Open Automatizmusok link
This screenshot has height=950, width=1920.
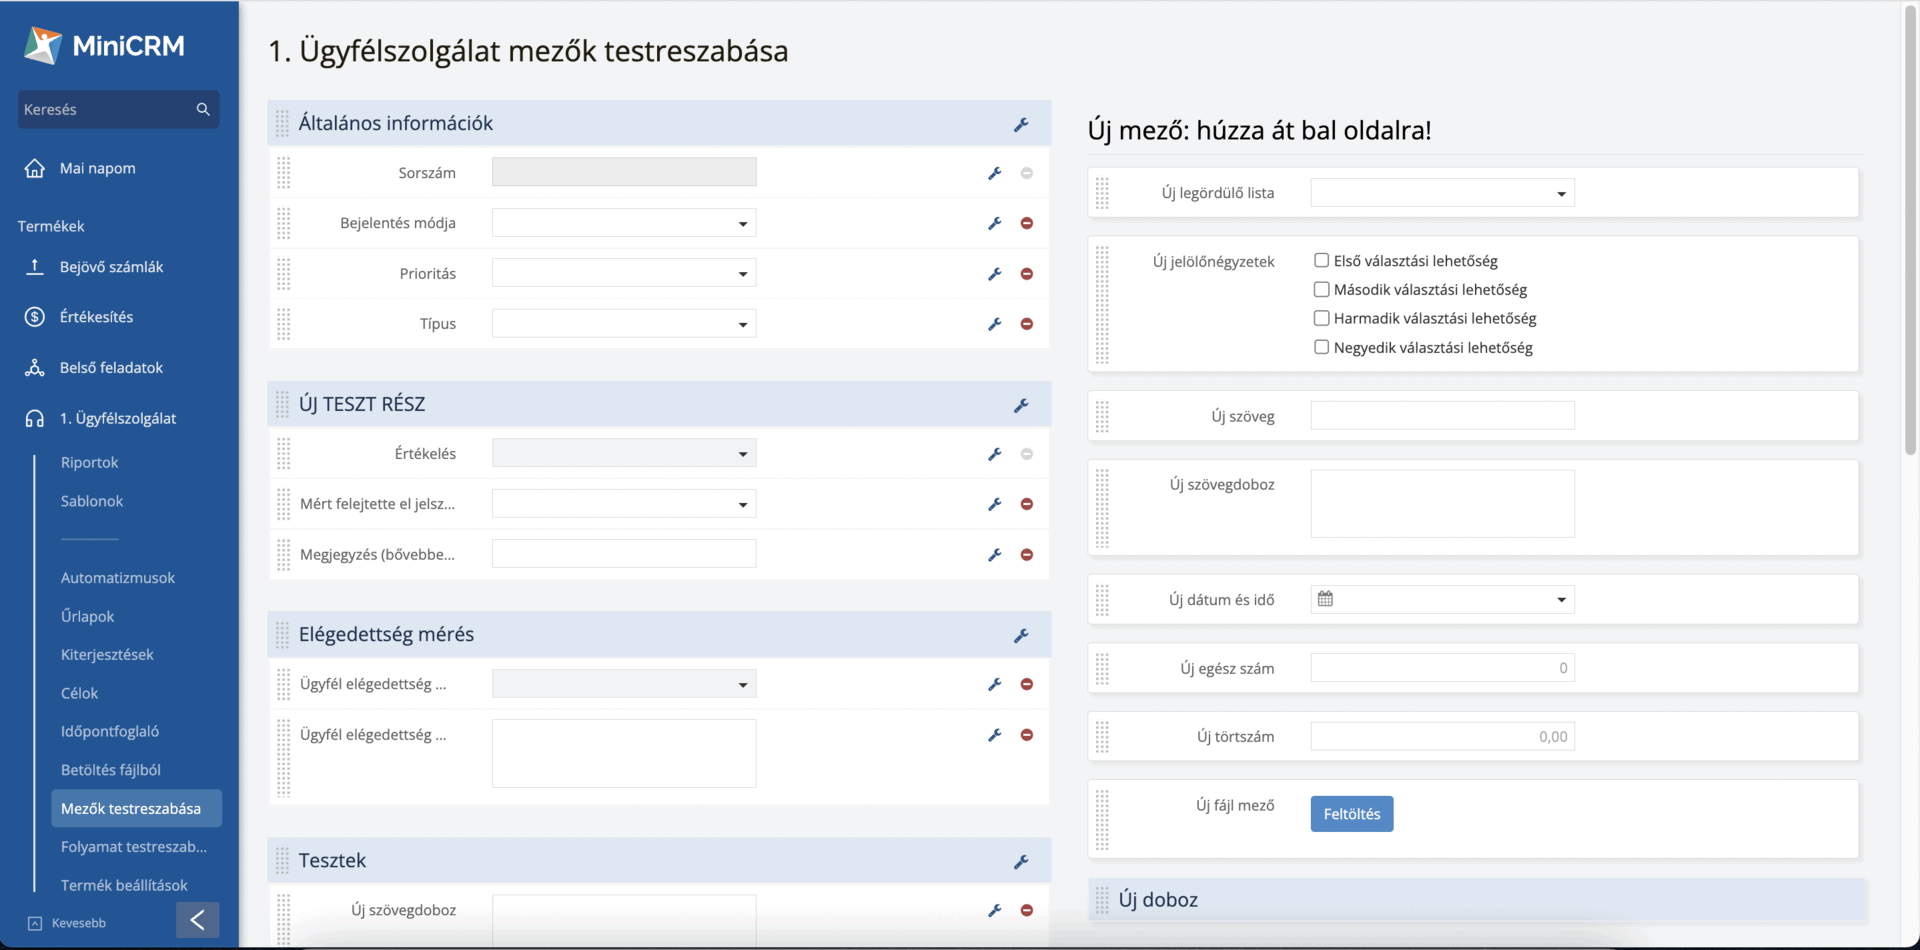(118, 578)
